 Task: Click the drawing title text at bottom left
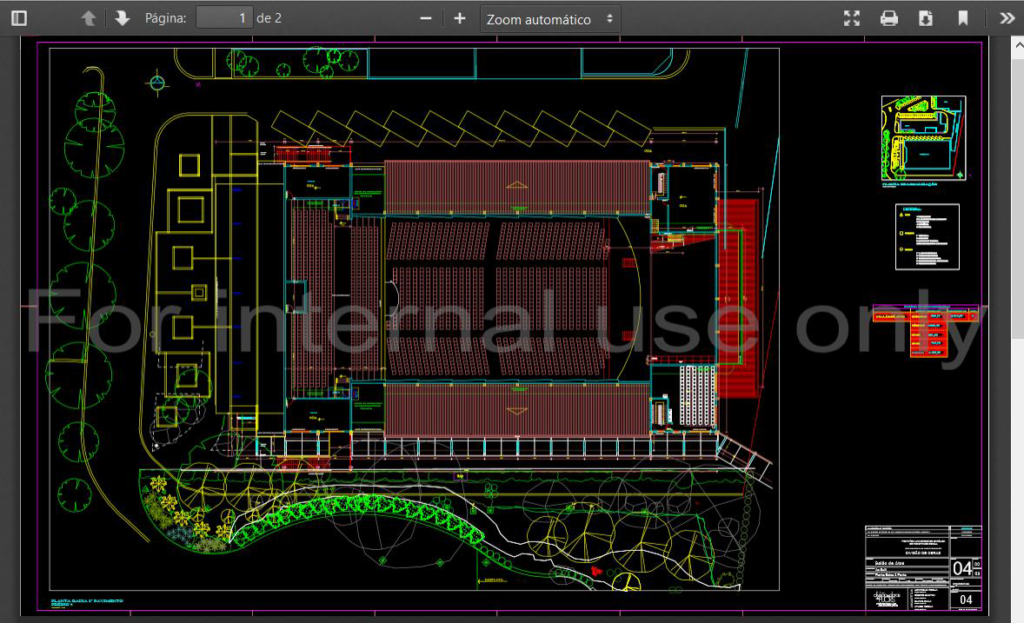[x=86, y=602]
